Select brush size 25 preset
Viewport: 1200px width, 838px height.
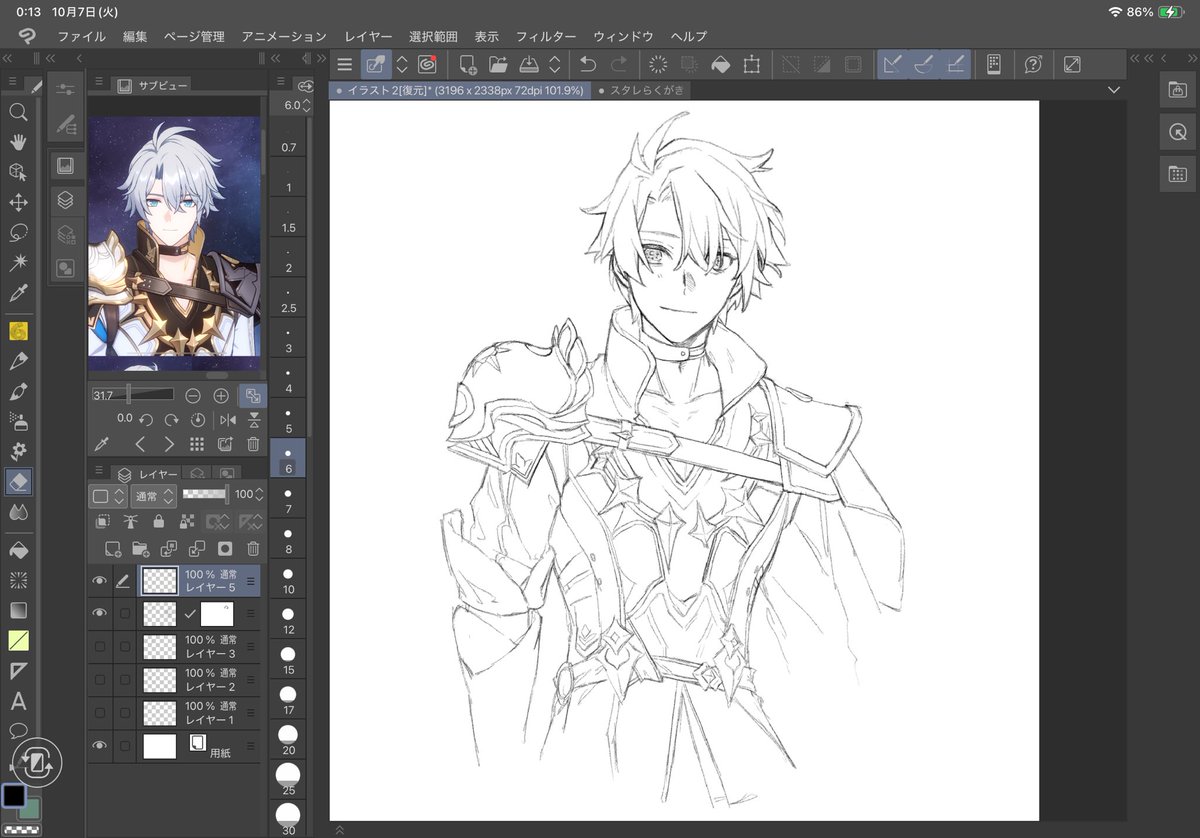pyautogui.click(x=288, y=780)
